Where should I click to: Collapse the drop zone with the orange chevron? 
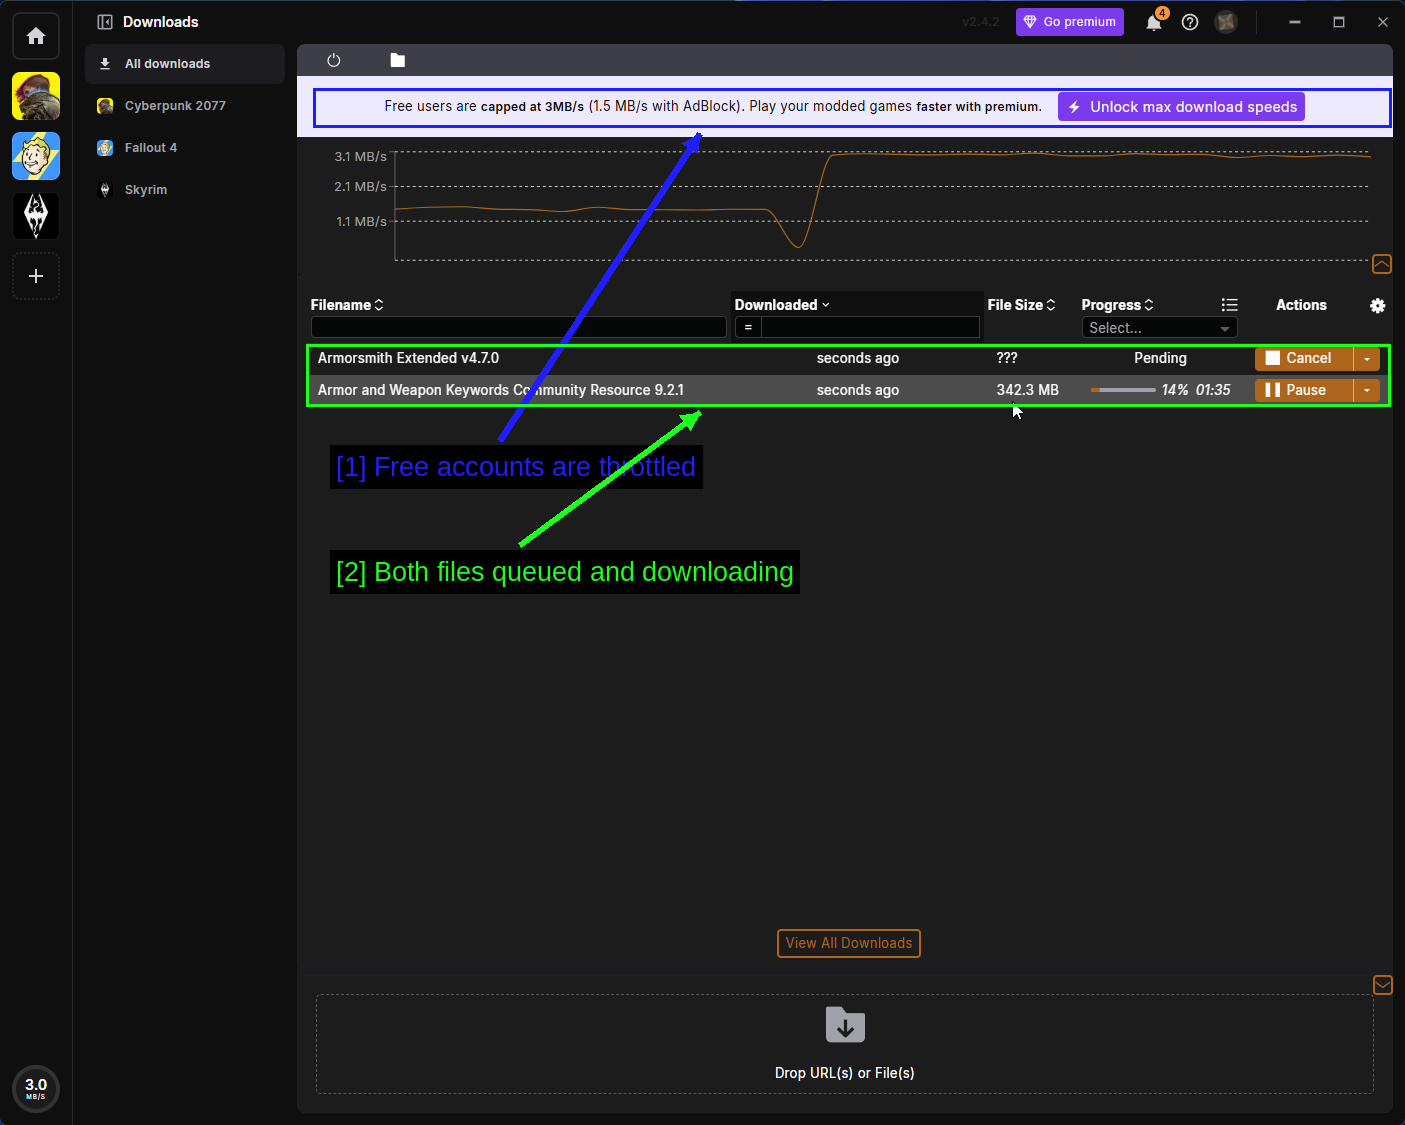(1383, 985)
